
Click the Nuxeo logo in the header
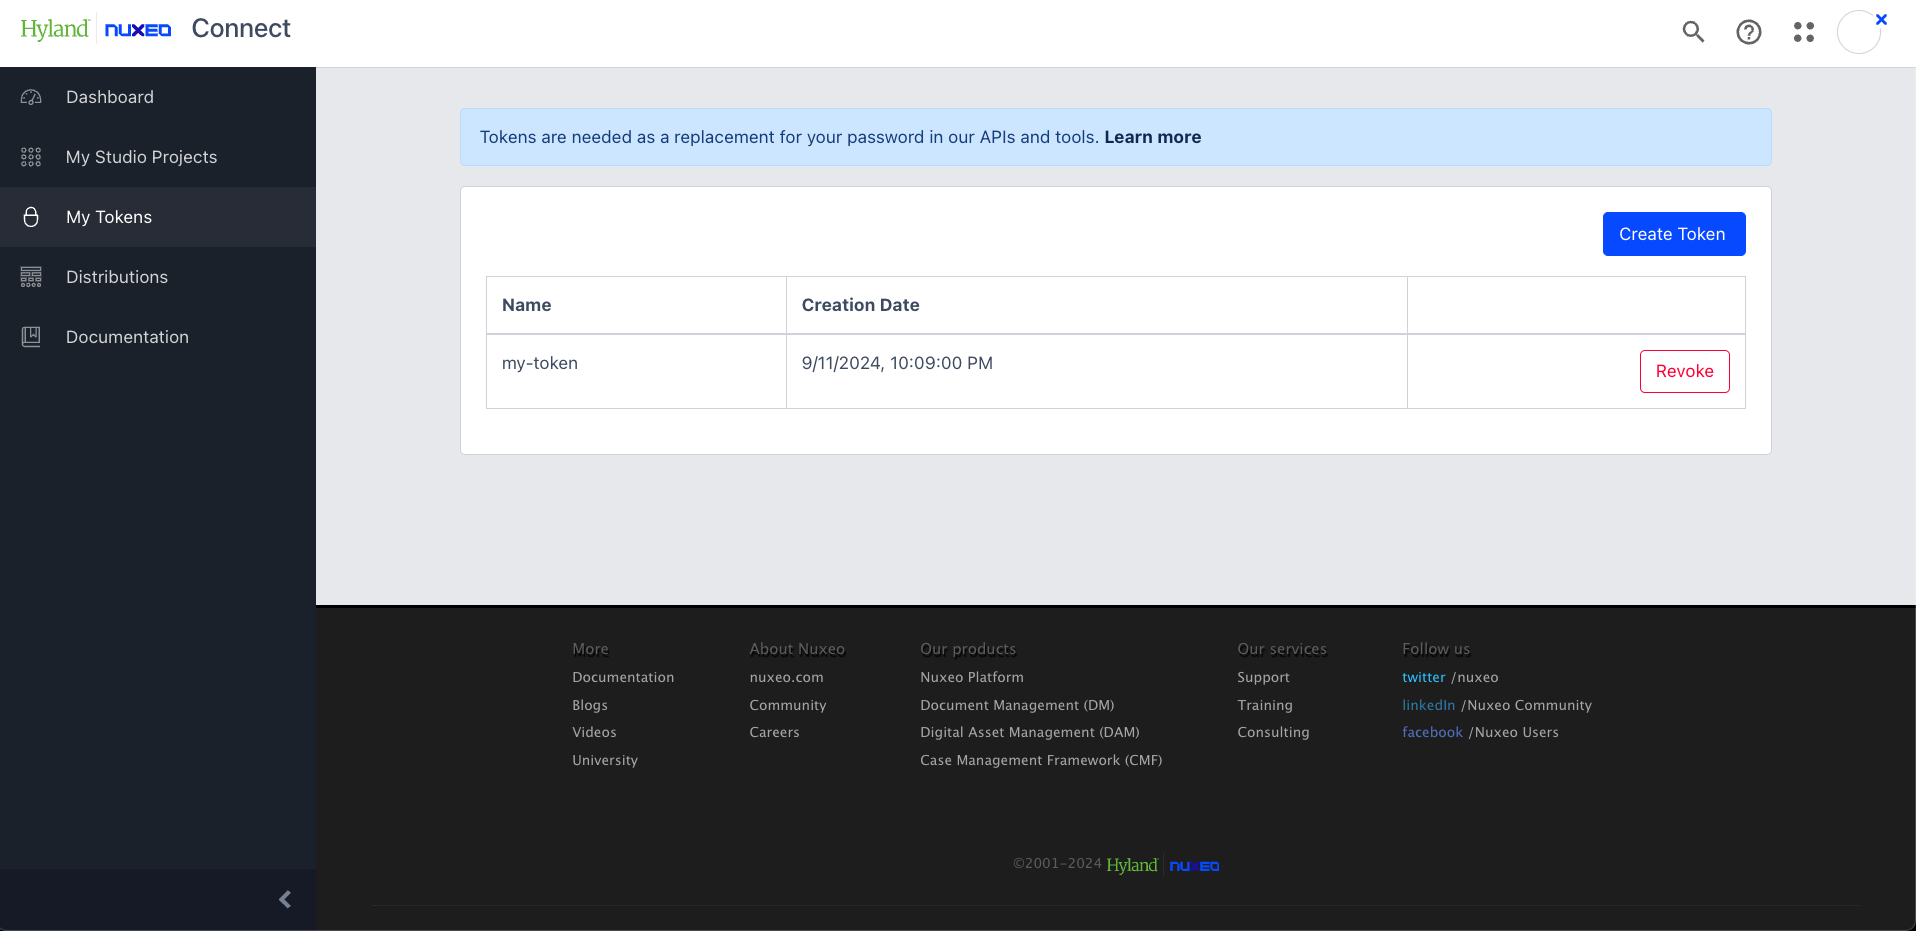tap(138, 30)
